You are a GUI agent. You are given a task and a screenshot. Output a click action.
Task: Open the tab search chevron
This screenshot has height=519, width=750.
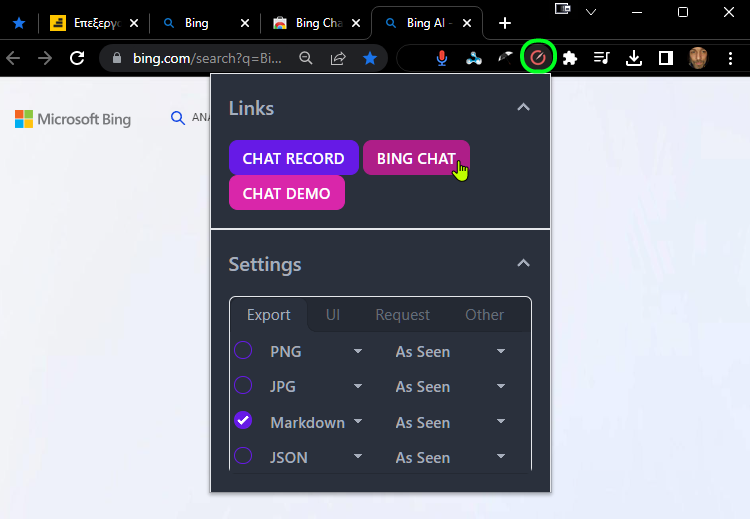click(x=591, y=12)
